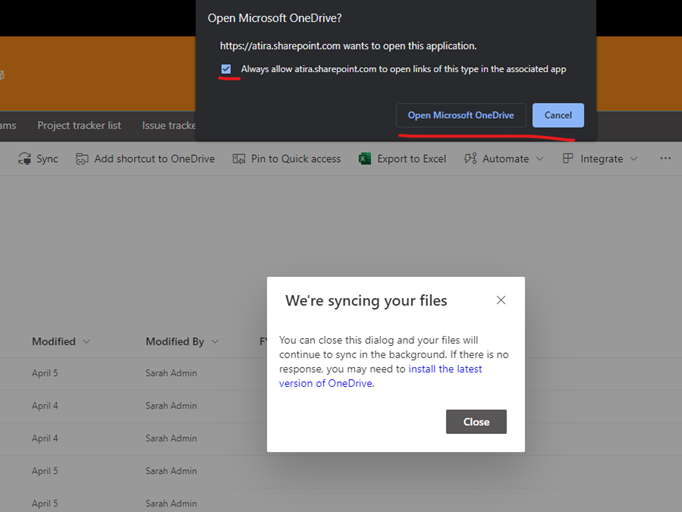Click Close in the syncing files dialog
The height and width of the screenshot is (512, 682).
point(476,422)
